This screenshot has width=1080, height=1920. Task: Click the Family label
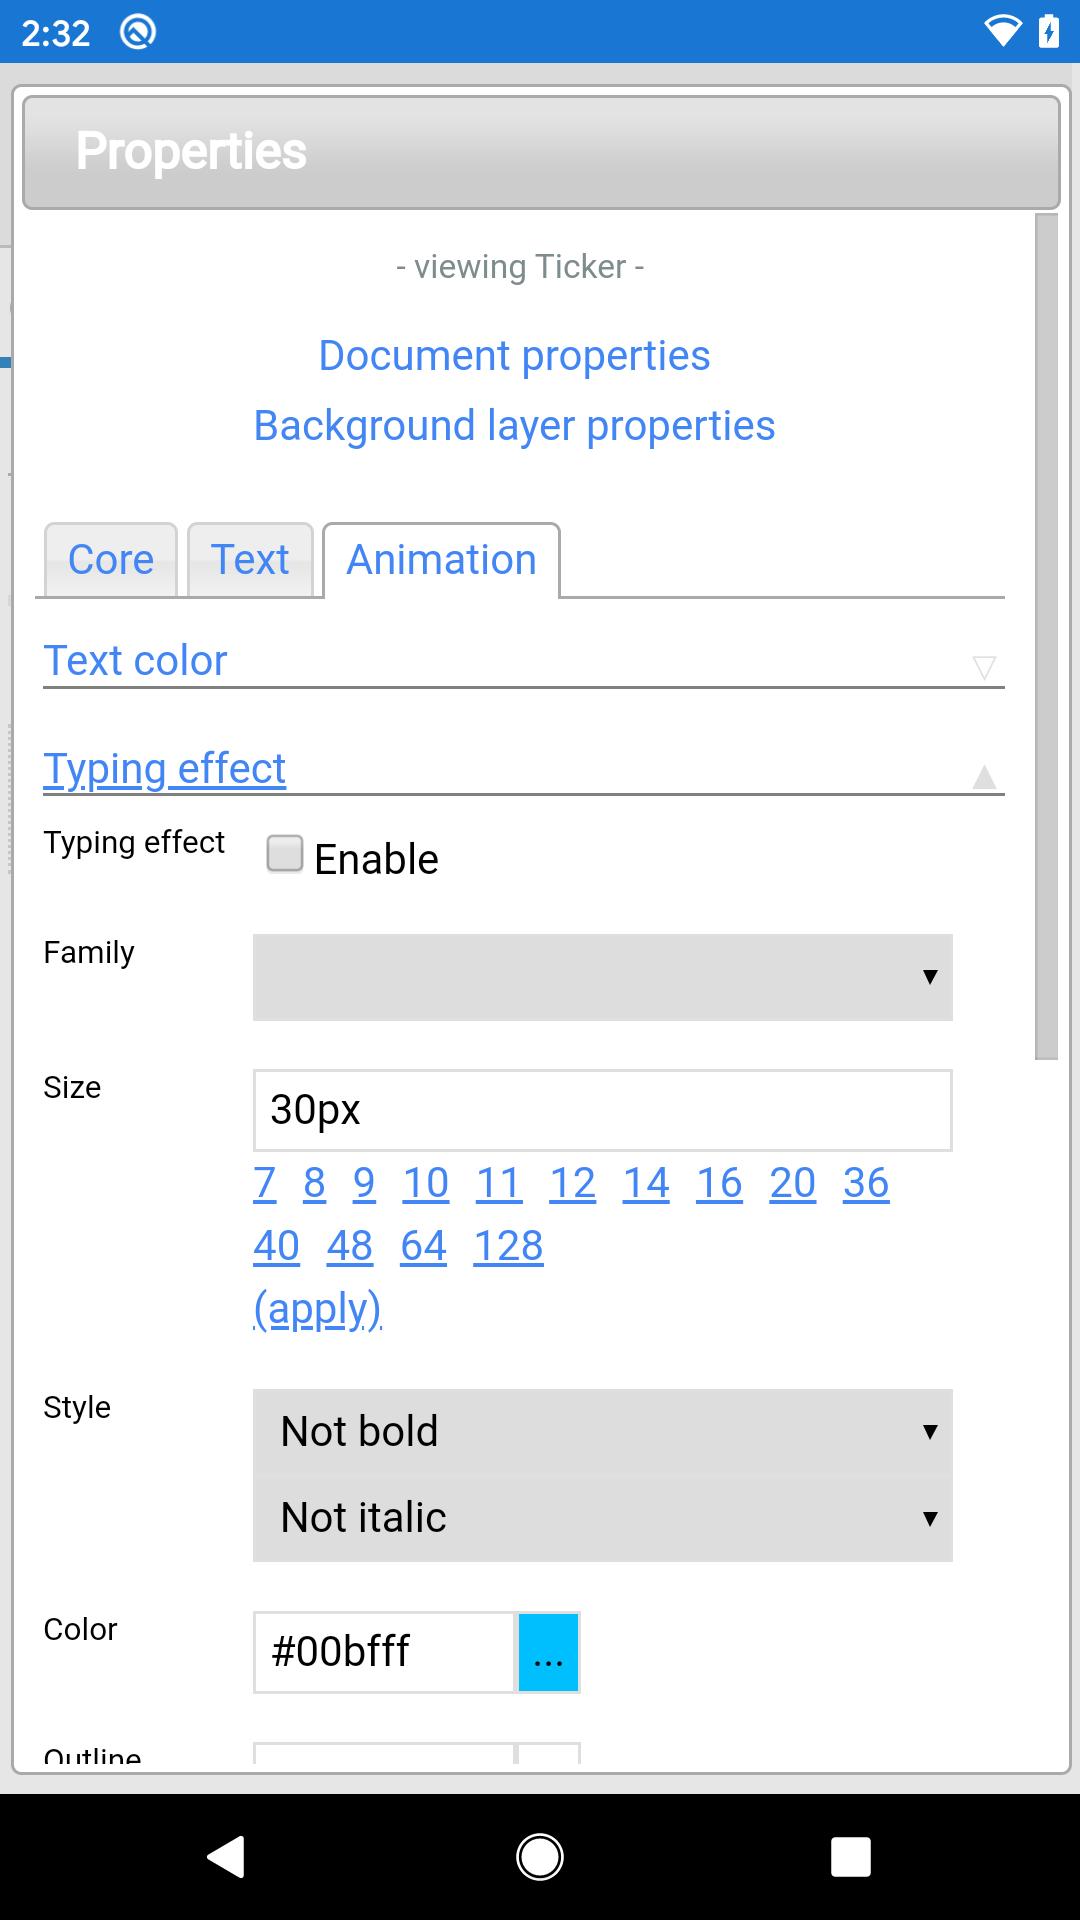click(89, 953)
